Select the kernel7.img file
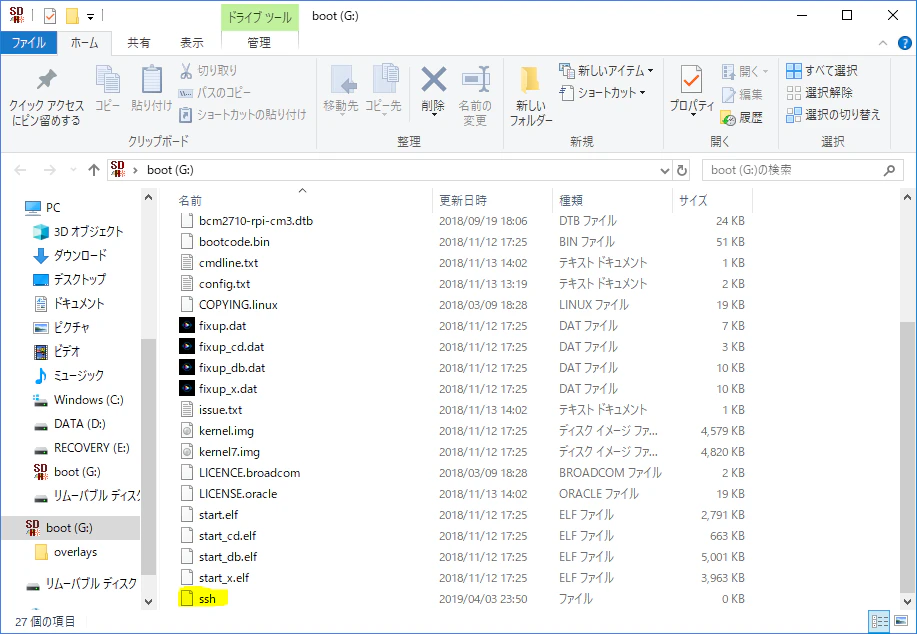 (229, 452)
